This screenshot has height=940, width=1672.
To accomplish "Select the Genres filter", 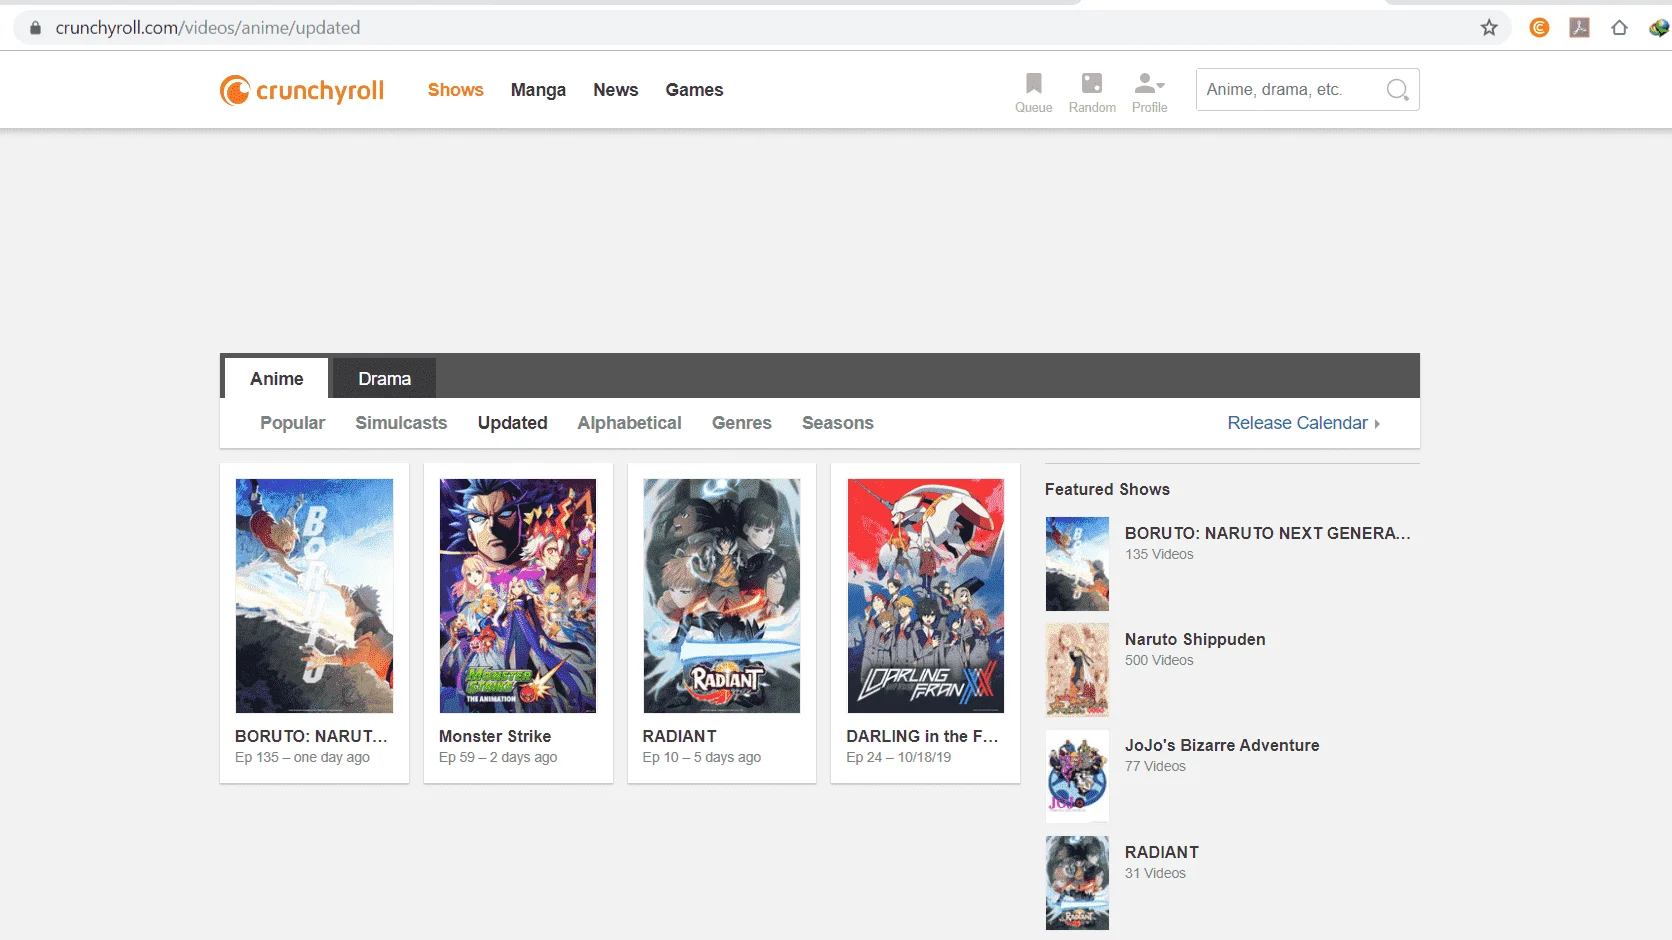I will click(742, 423).
